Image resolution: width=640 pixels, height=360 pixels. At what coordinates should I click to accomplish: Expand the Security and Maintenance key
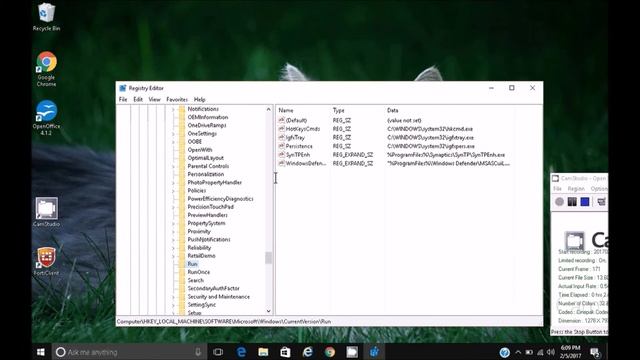point(173,297)
